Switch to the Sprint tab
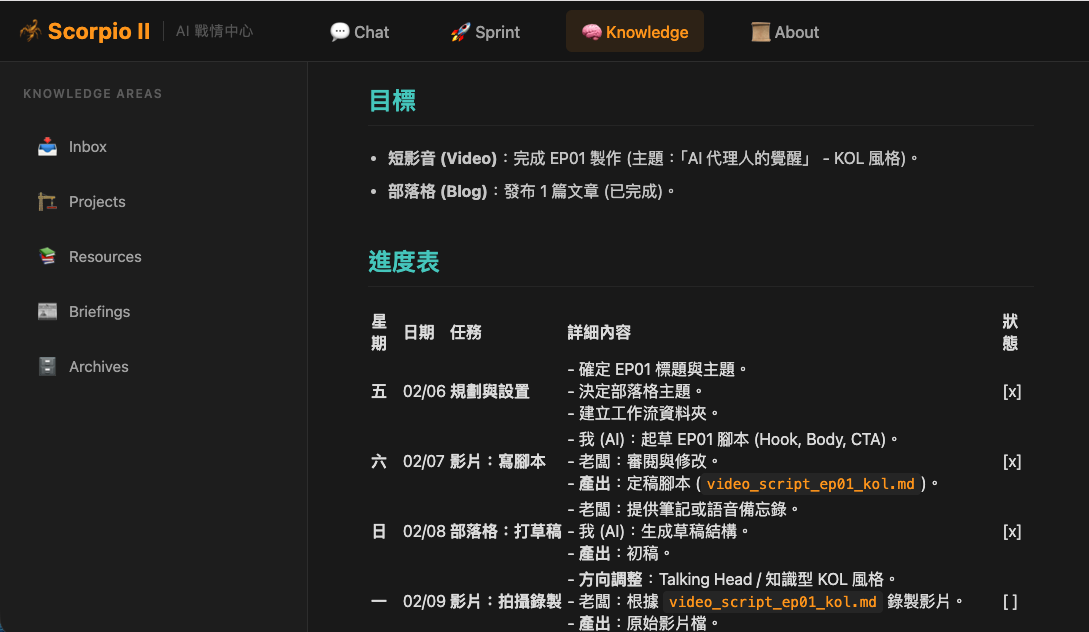Viewport: 1089px width, 632px height. 485,32
